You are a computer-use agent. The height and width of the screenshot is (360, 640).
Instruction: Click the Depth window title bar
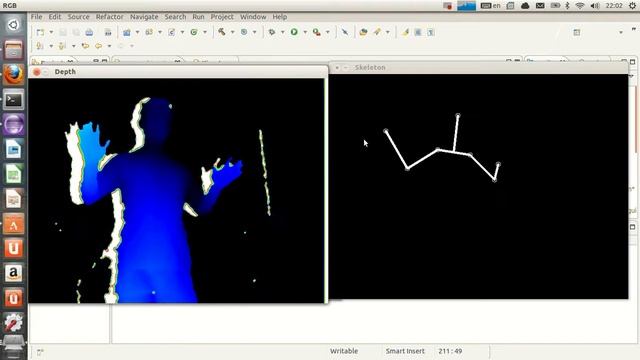(x=178, y=72)
